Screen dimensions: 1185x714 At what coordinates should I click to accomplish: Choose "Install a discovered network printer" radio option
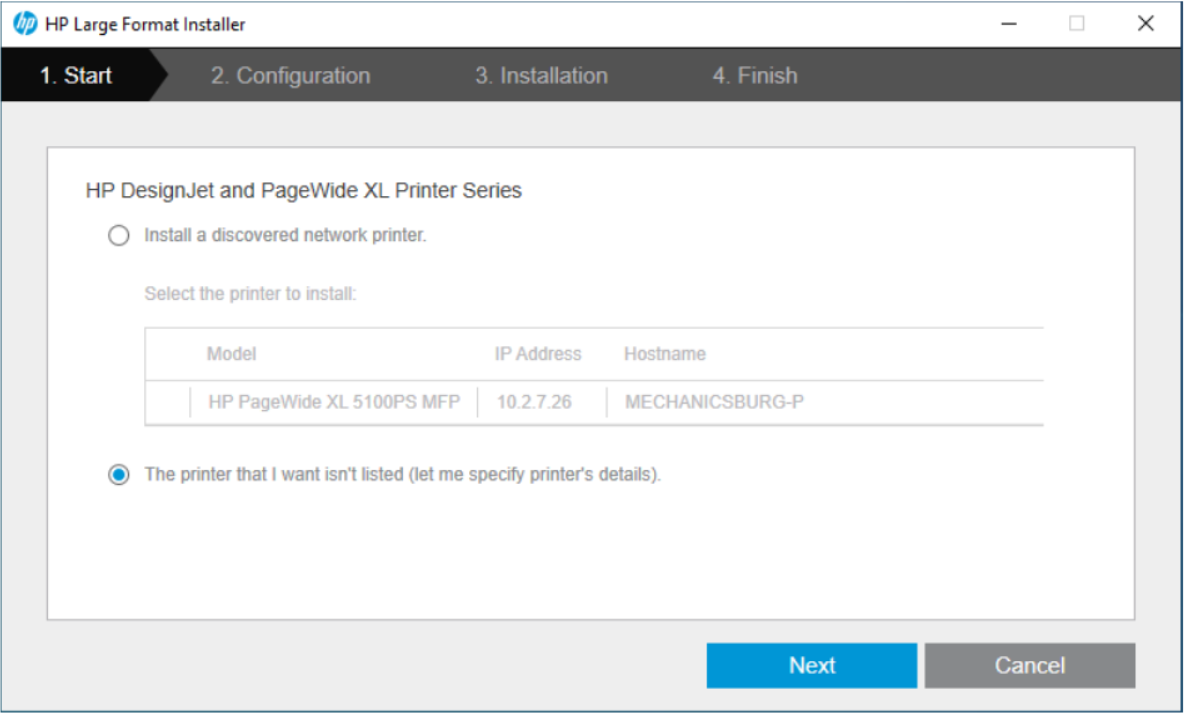point(119,236)
